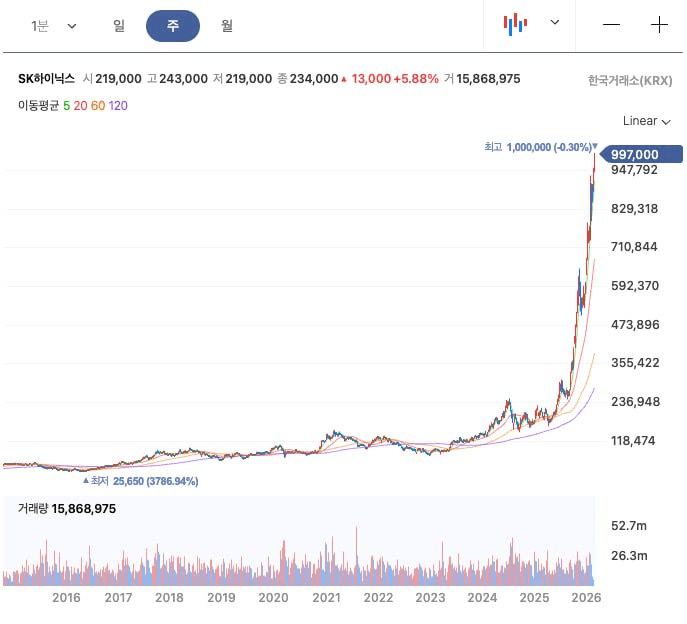Viewport: 687px width, 624px height.
Task: Click the SK하이닉스 stock name
Action: [46, 79]
